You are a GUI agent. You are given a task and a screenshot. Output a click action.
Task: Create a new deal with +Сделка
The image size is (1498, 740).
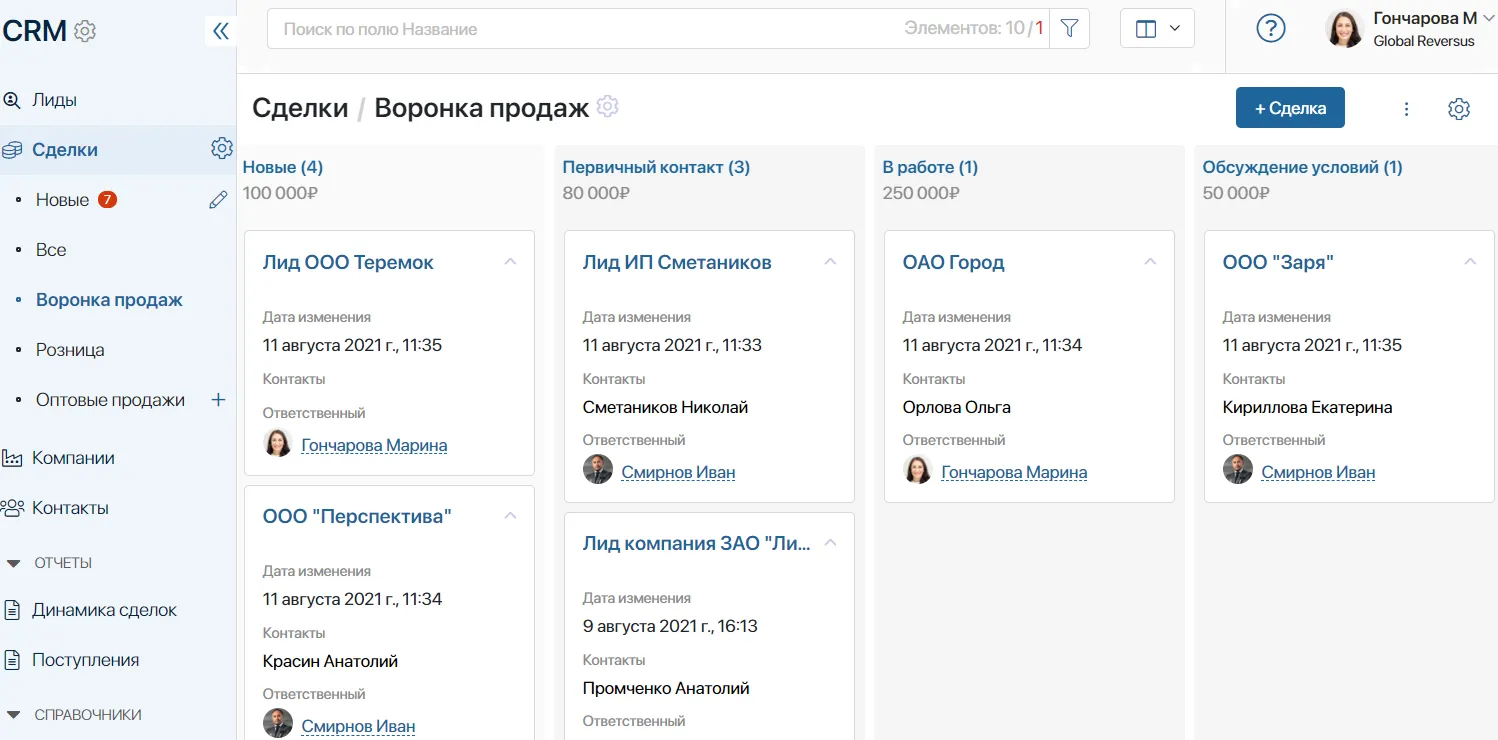[1290, 107]
